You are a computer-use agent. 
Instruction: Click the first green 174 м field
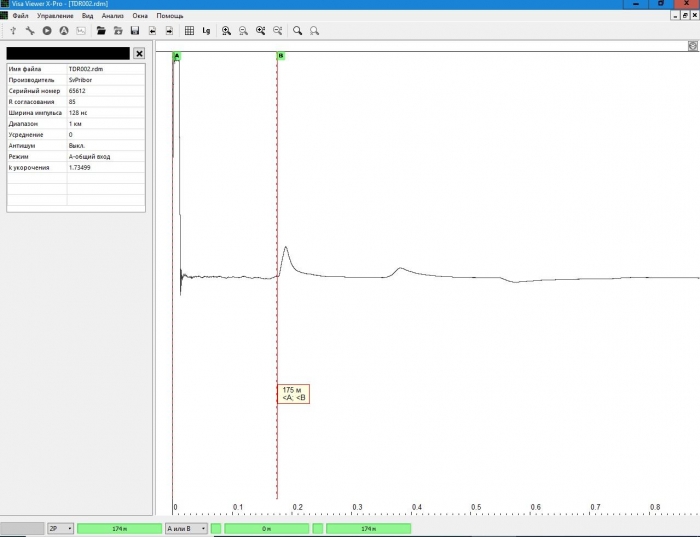click(x=119, y=529)
